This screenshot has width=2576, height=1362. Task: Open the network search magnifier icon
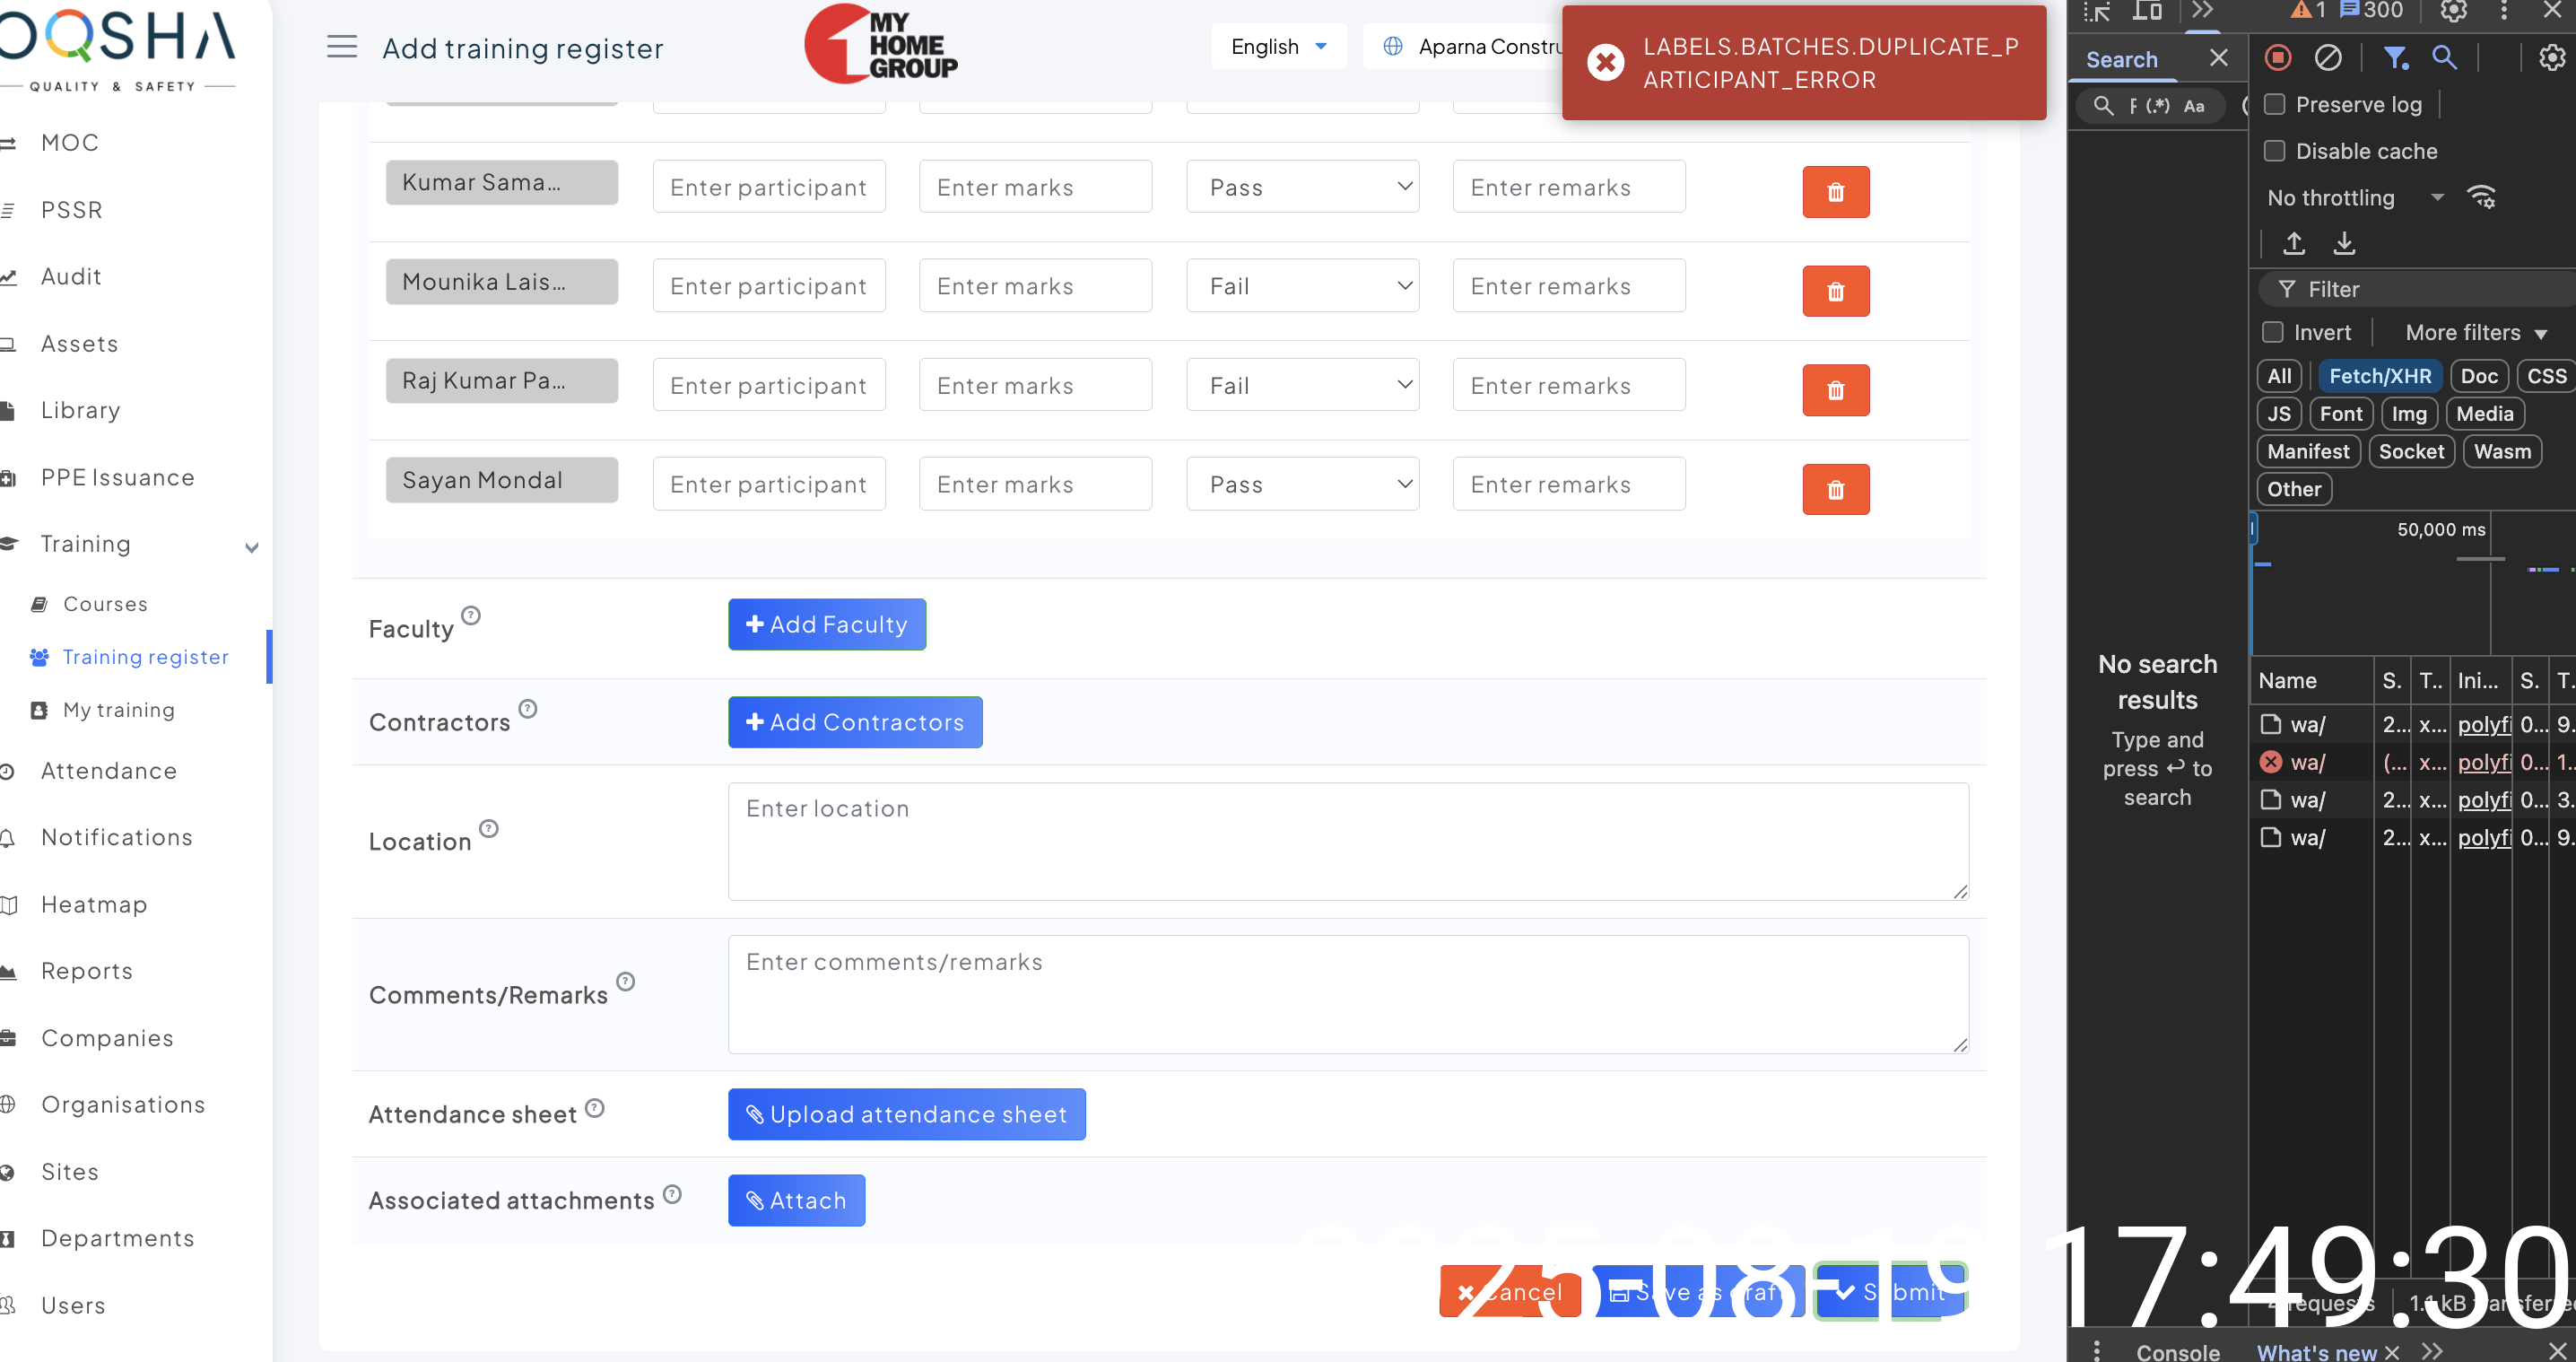2444,58
